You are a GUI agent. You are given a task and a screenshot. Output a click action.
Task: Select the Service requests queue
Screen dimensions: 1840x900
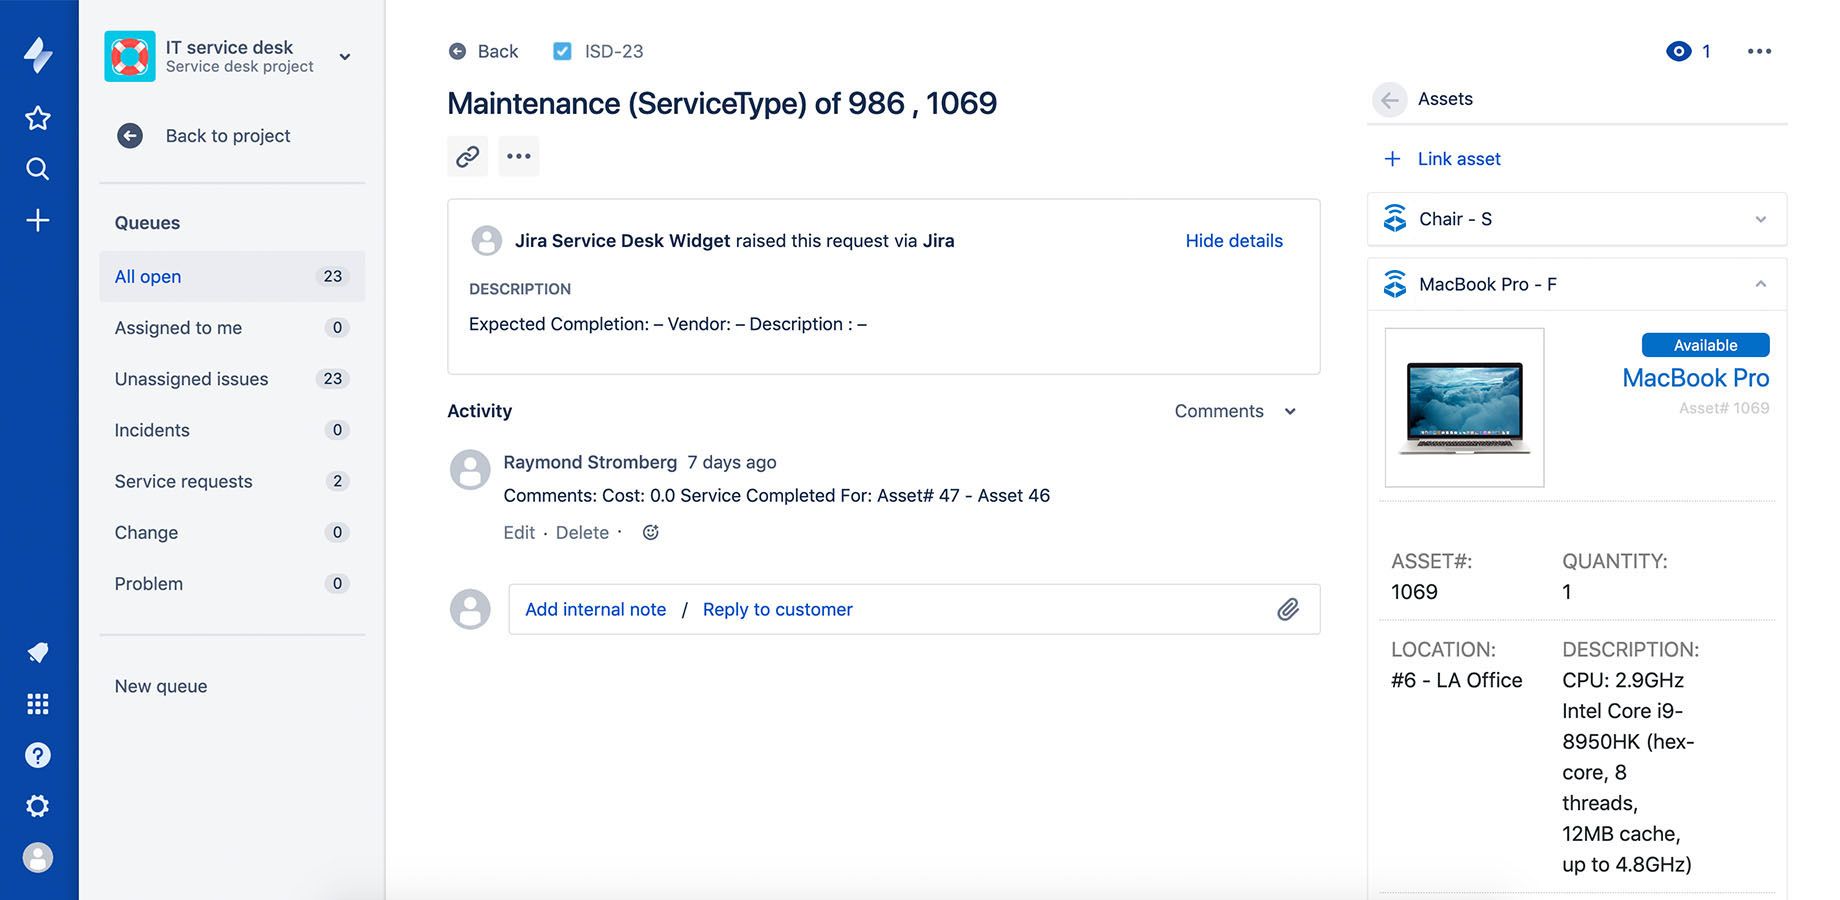click(232, 481)
